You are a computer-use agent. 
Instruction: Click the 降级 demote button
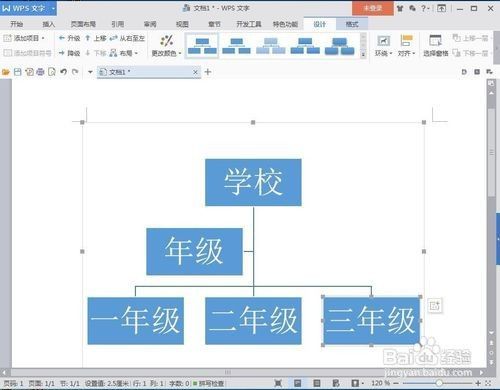point(69,53)
